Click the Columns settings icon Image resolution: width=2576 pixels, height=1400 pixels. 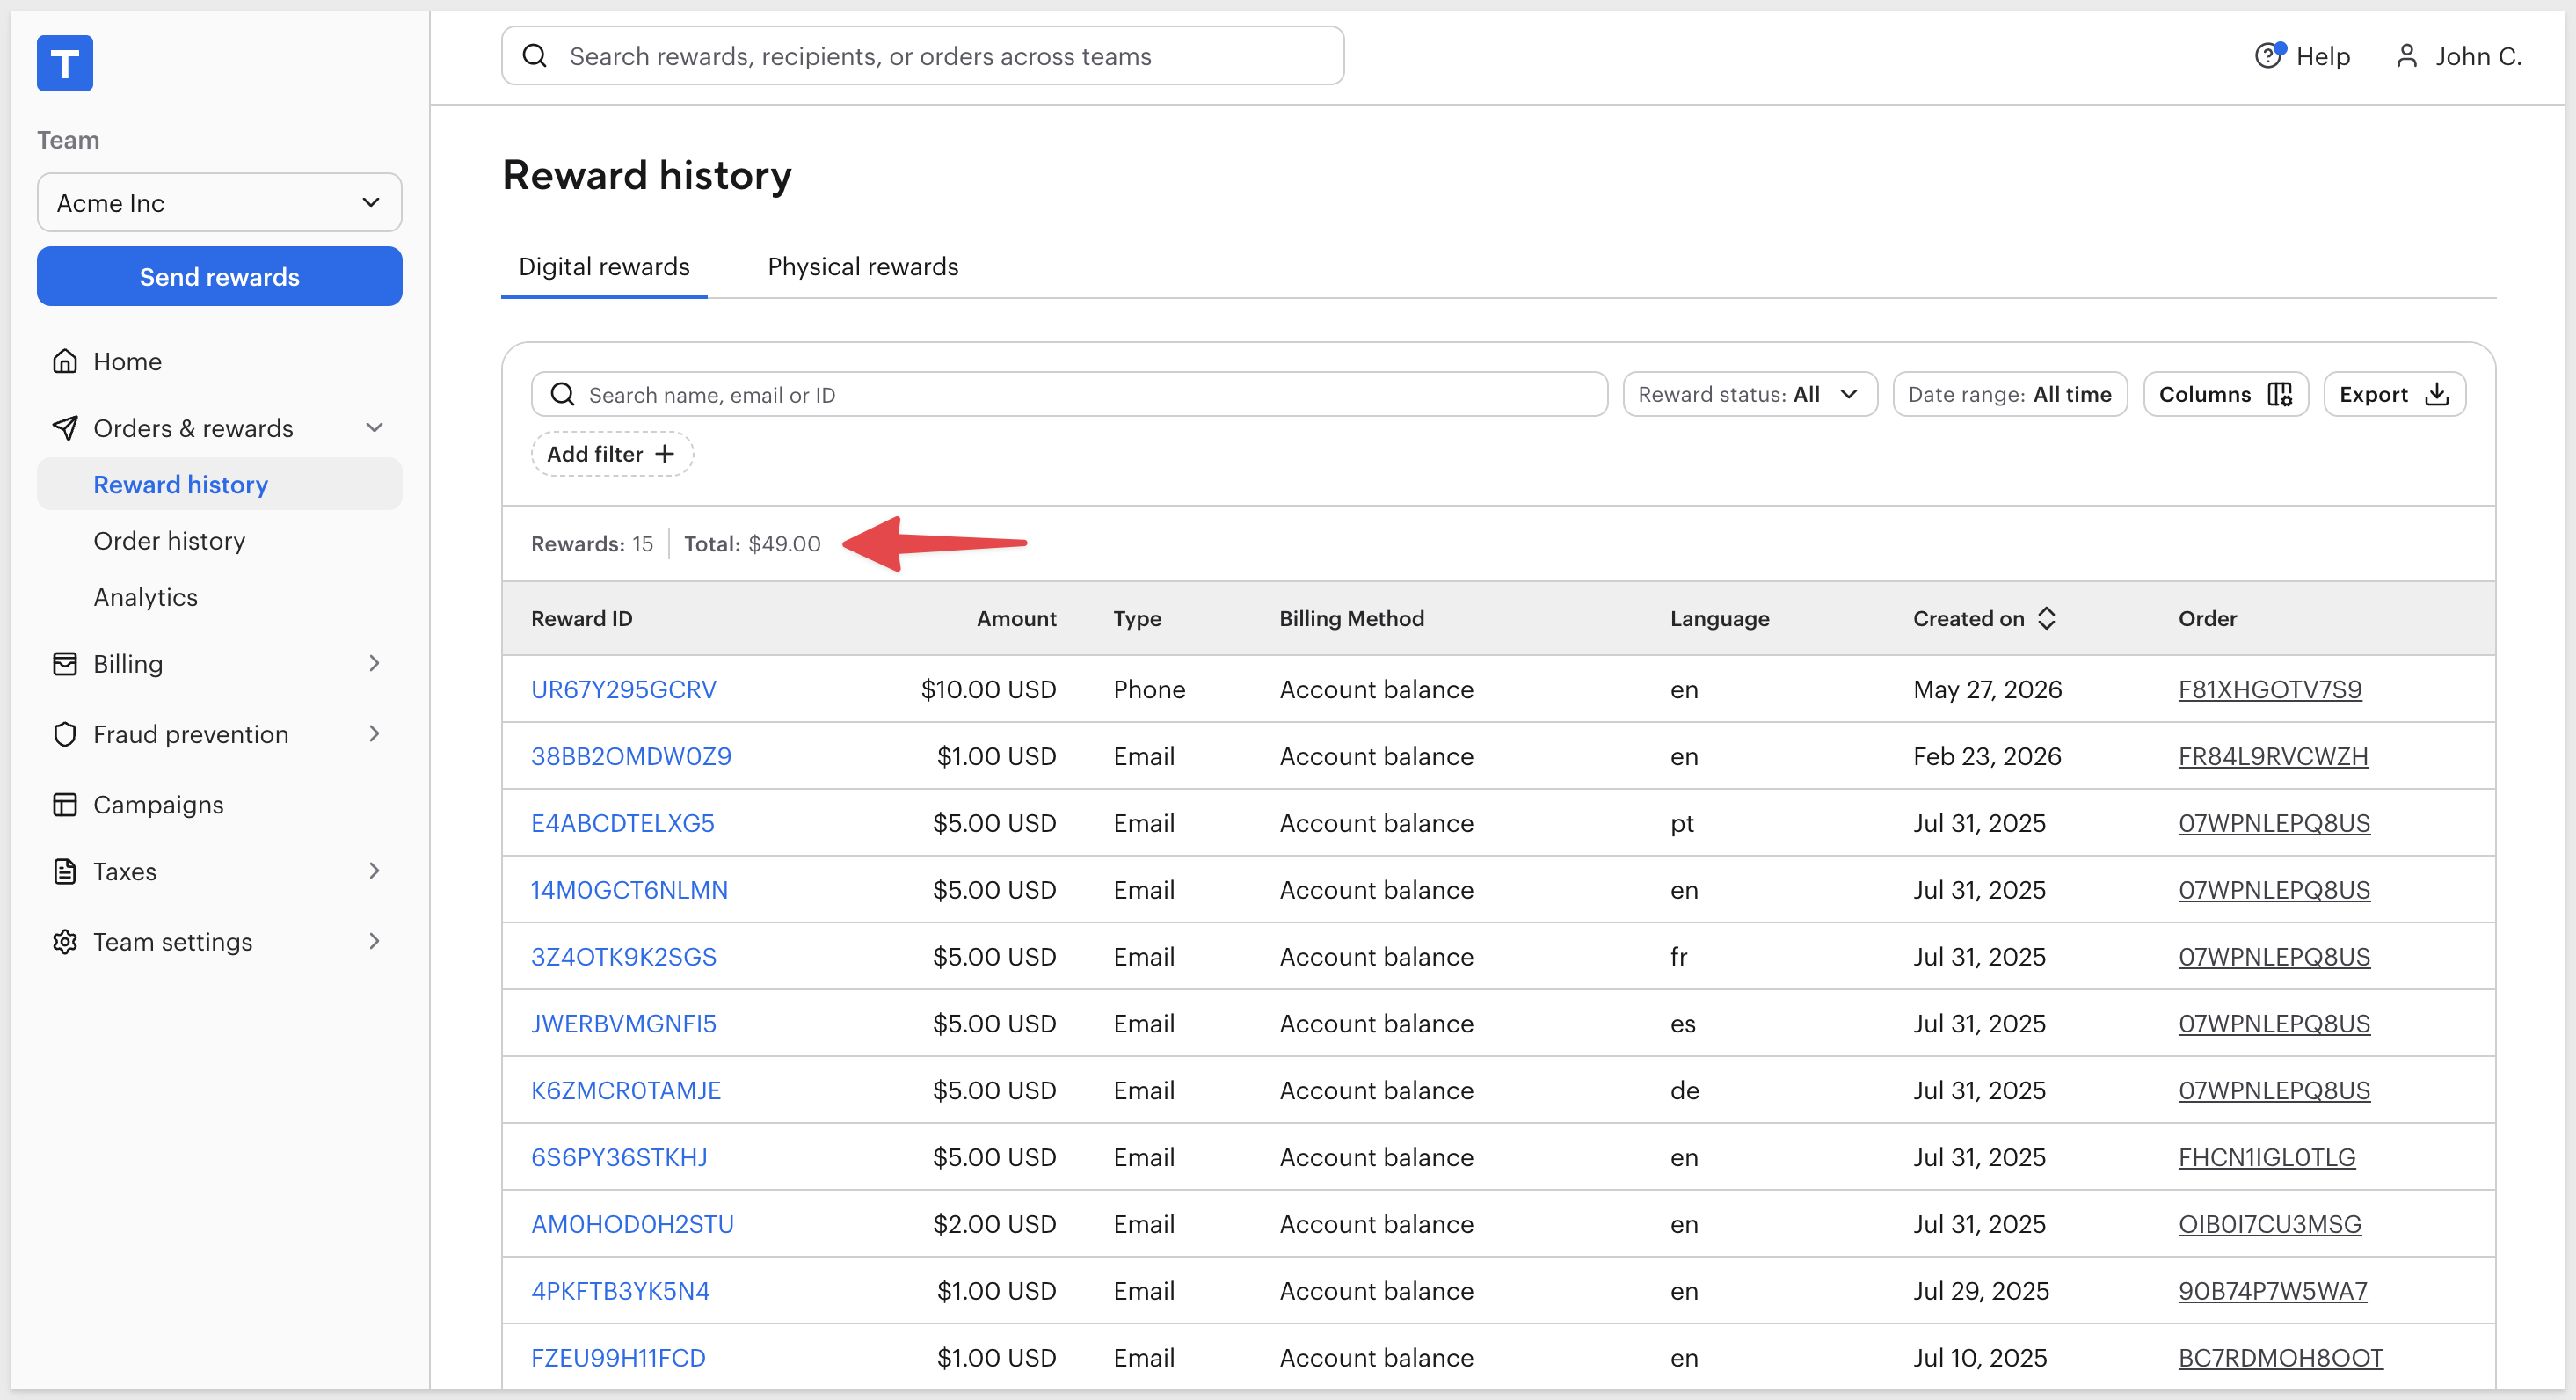pyautogui.click(x=2280, y=395)
